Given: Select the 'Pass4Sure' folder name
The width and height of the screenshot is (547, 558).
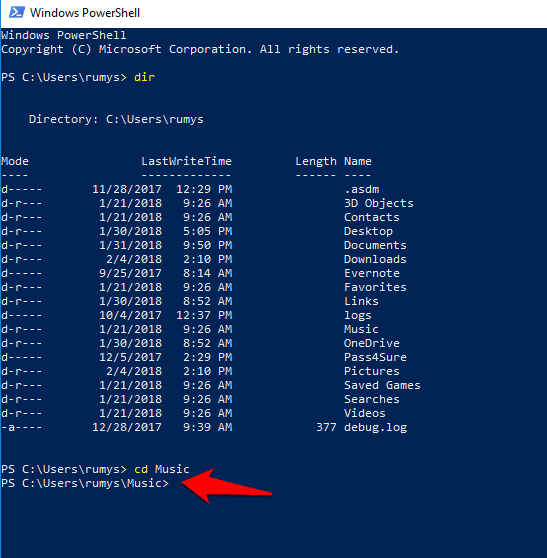Looking at the screenshot, I should (x=375, y=357).
